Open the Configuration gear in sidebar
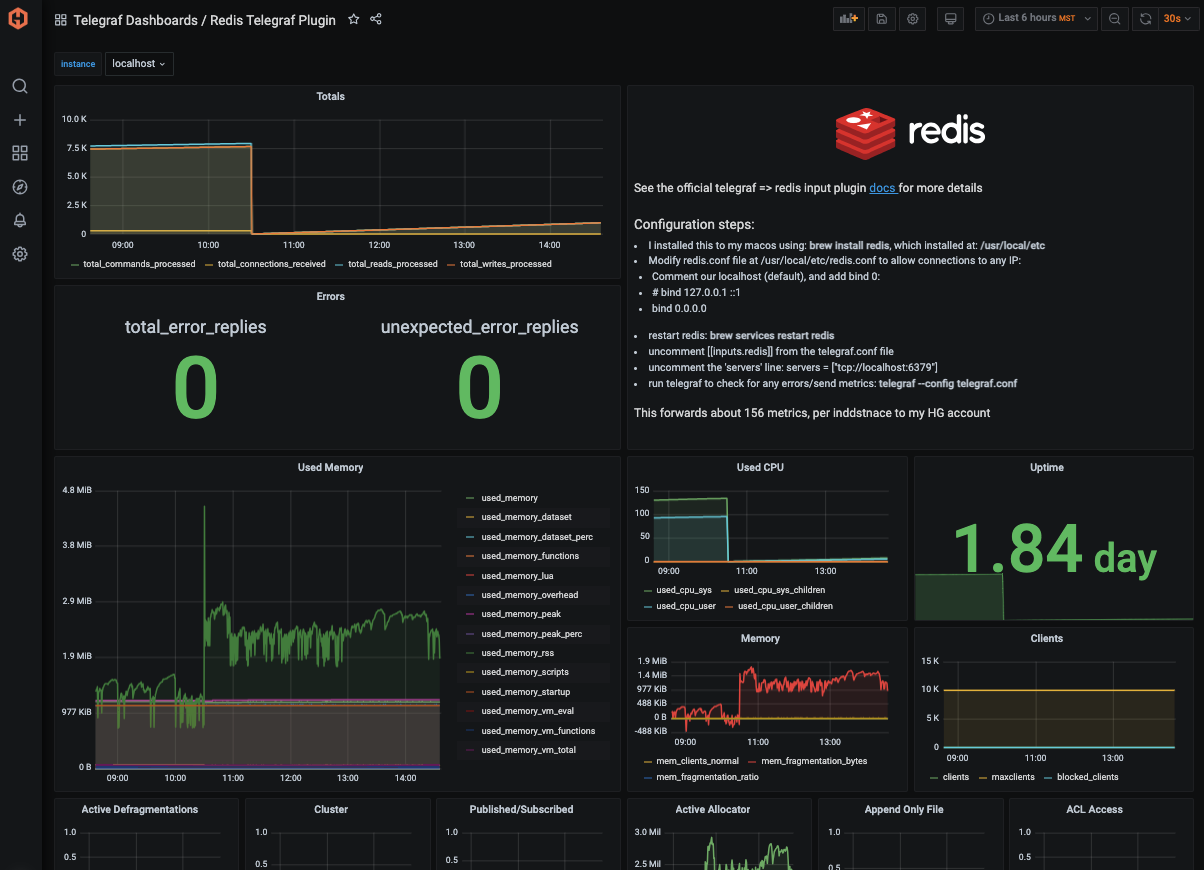The height and width of the screenshot is (870, 1204). [19, 254]
